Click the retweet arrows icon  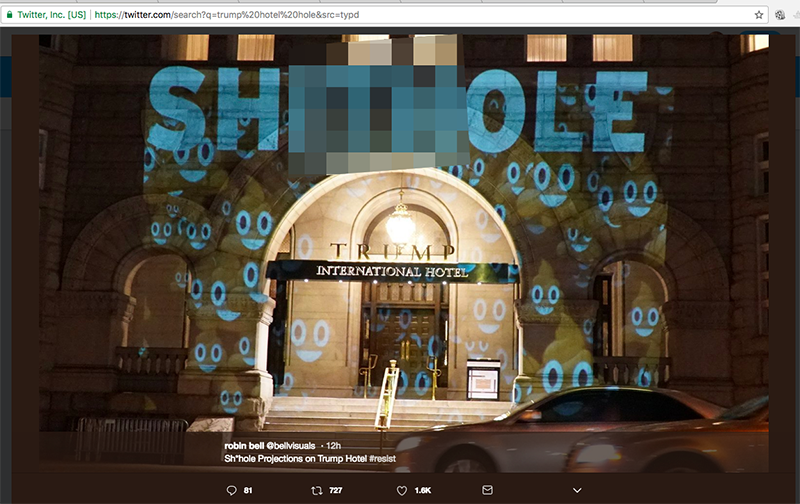coord(317,490)
